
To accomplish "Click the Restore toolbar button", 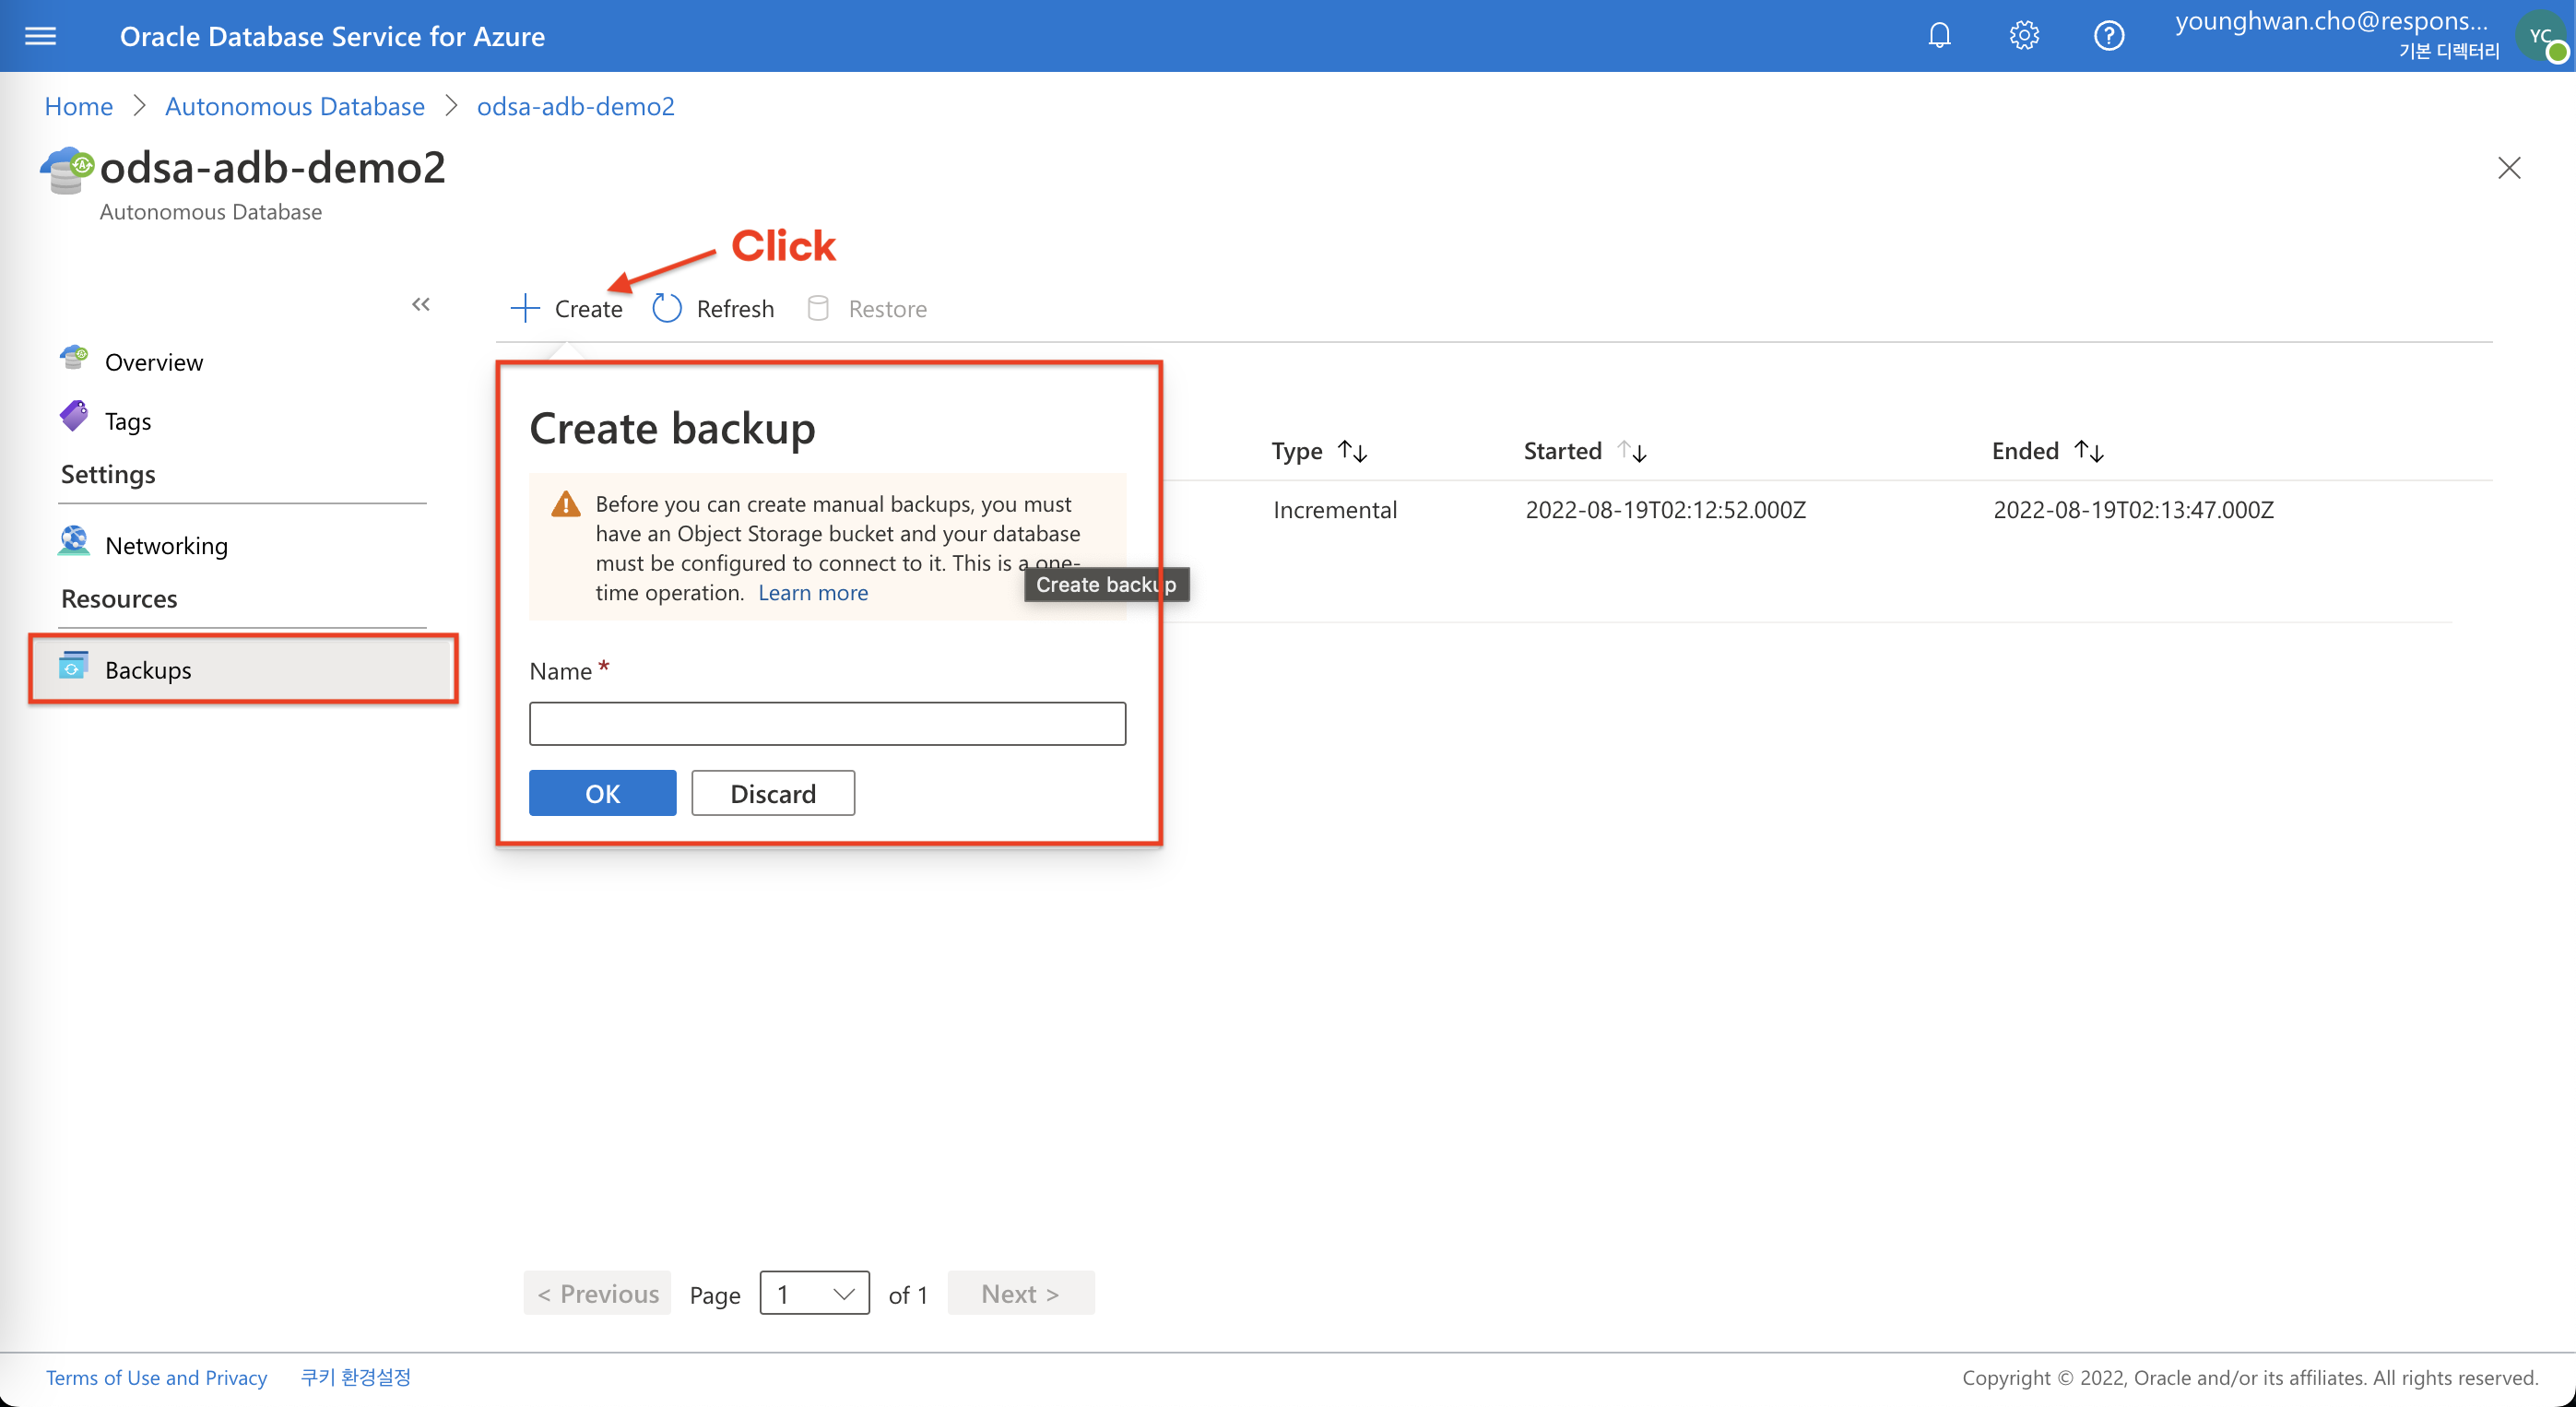I will click(866, 308).
